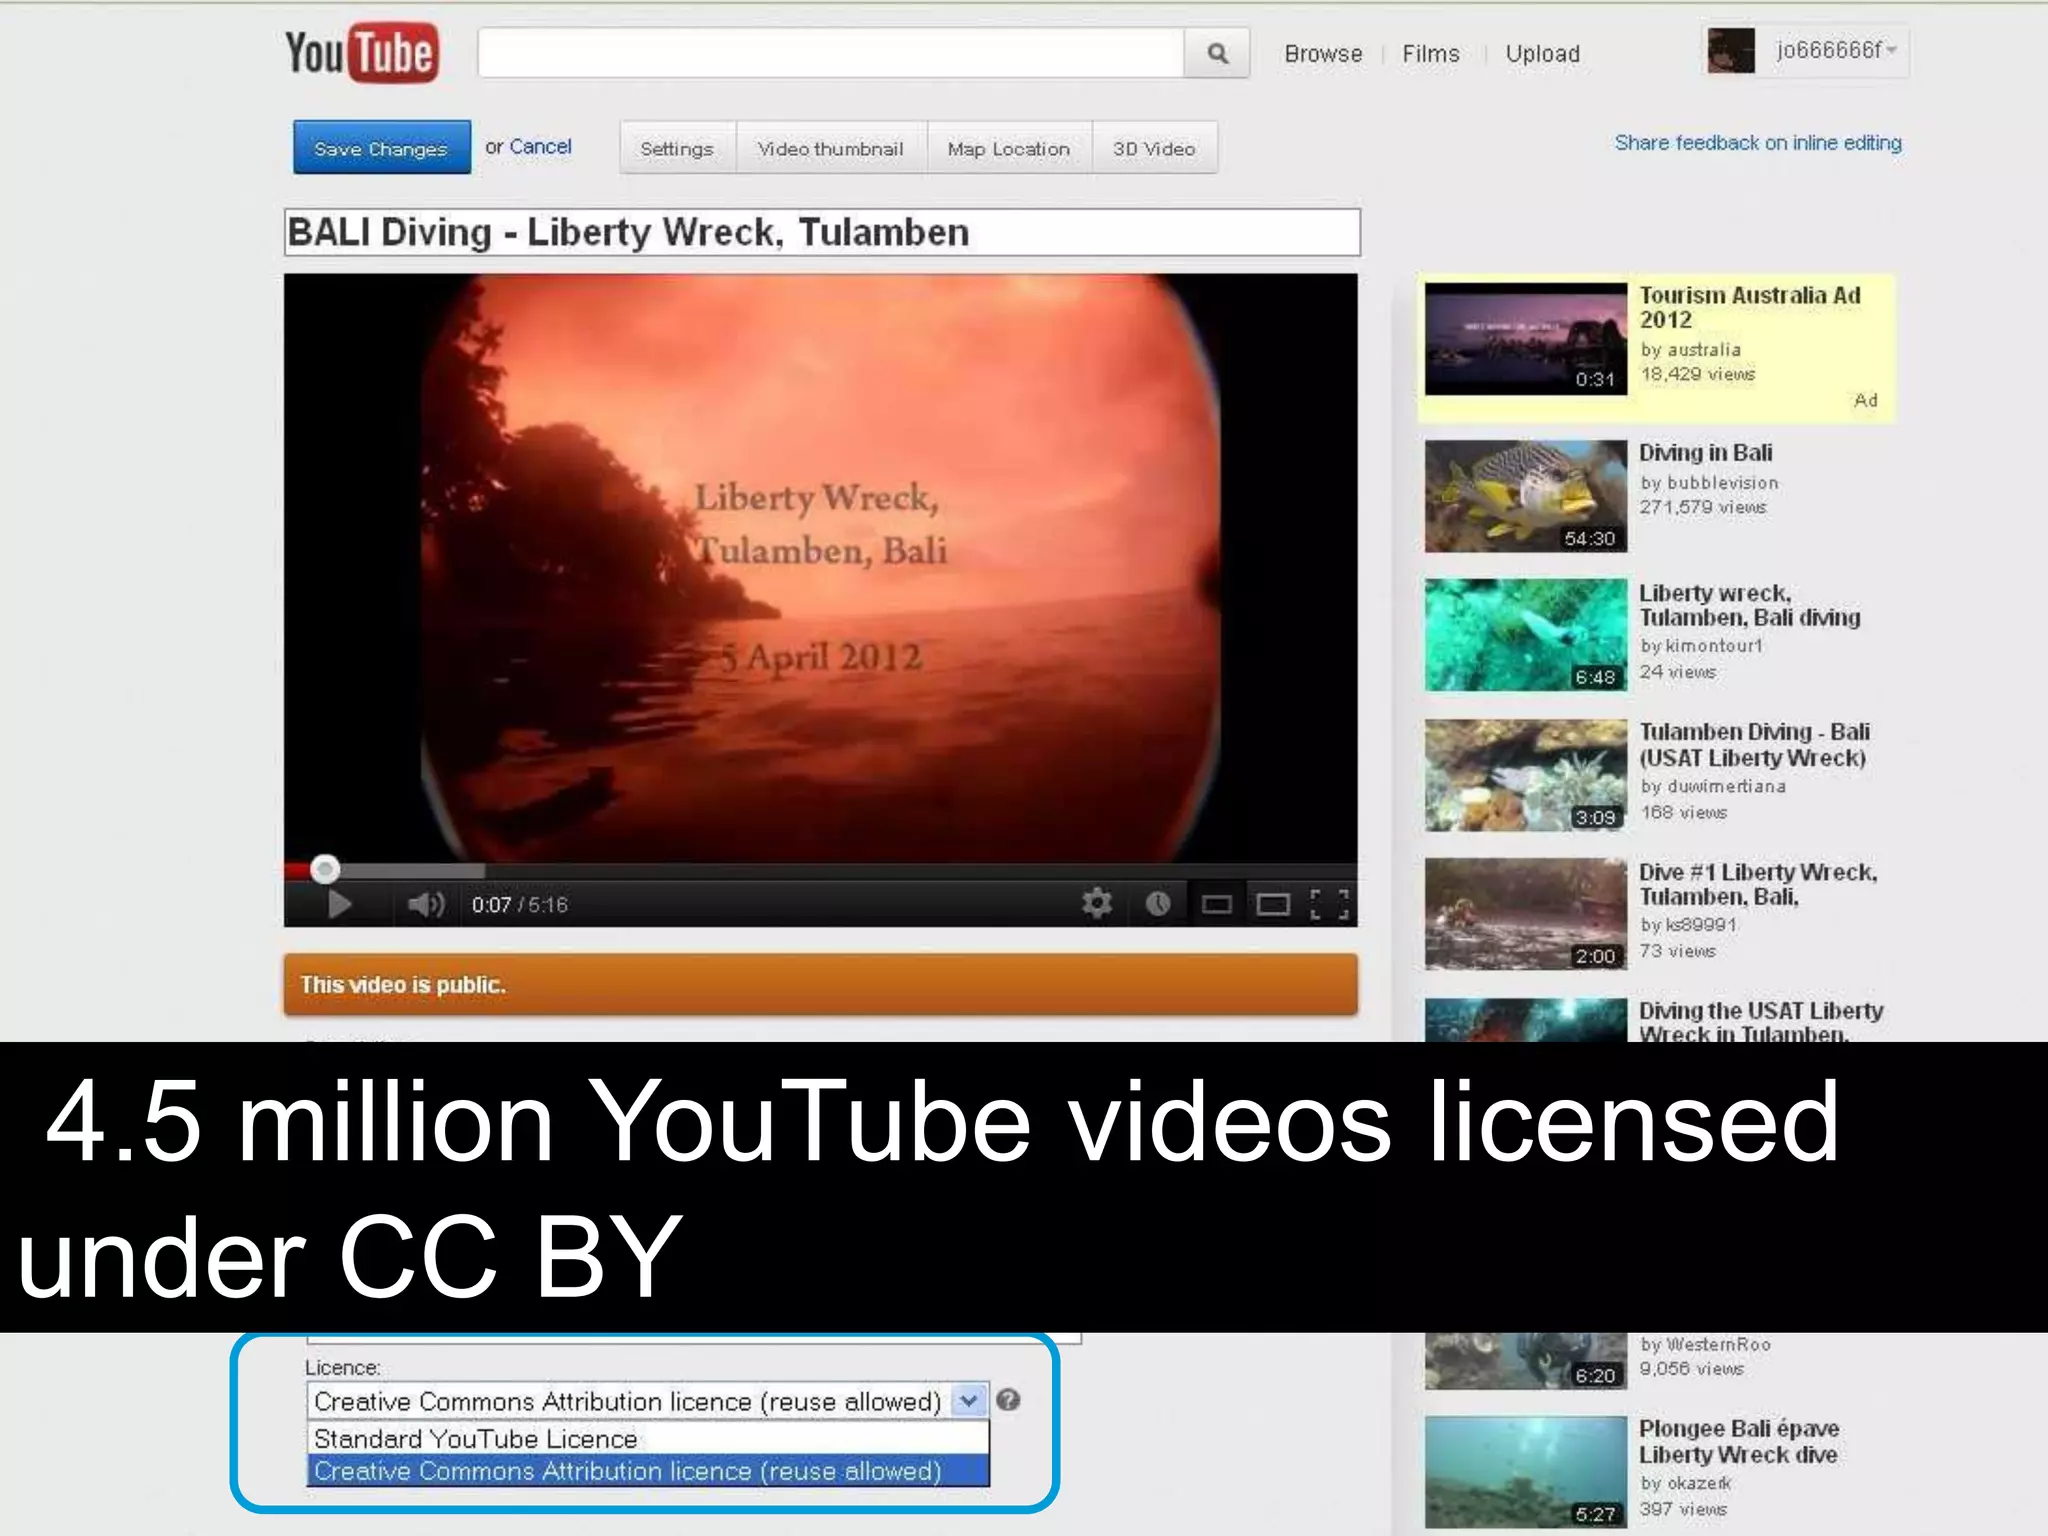2048x1536 pixels.
Task: Open the Films link
Action: pos(1431,54)
